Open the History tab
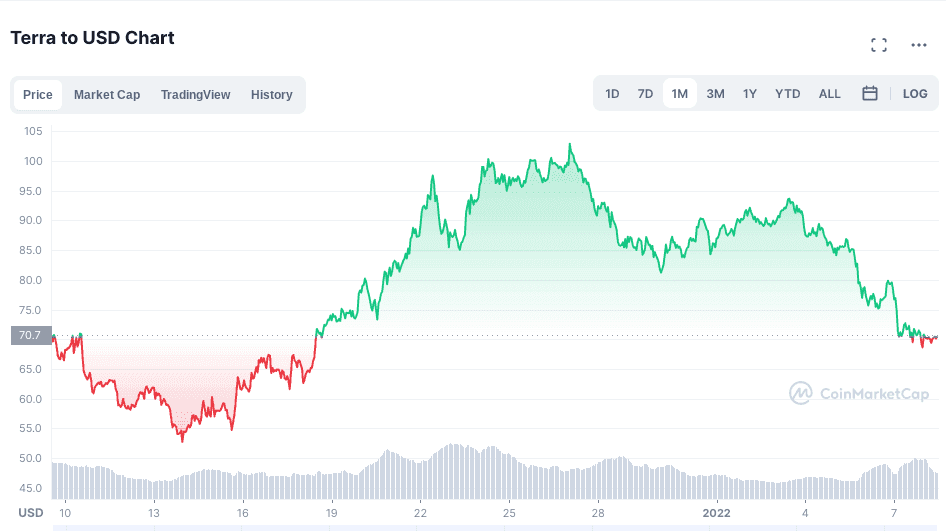The width and height of the screenshot is (946, 531). click(x=272, y=95)
